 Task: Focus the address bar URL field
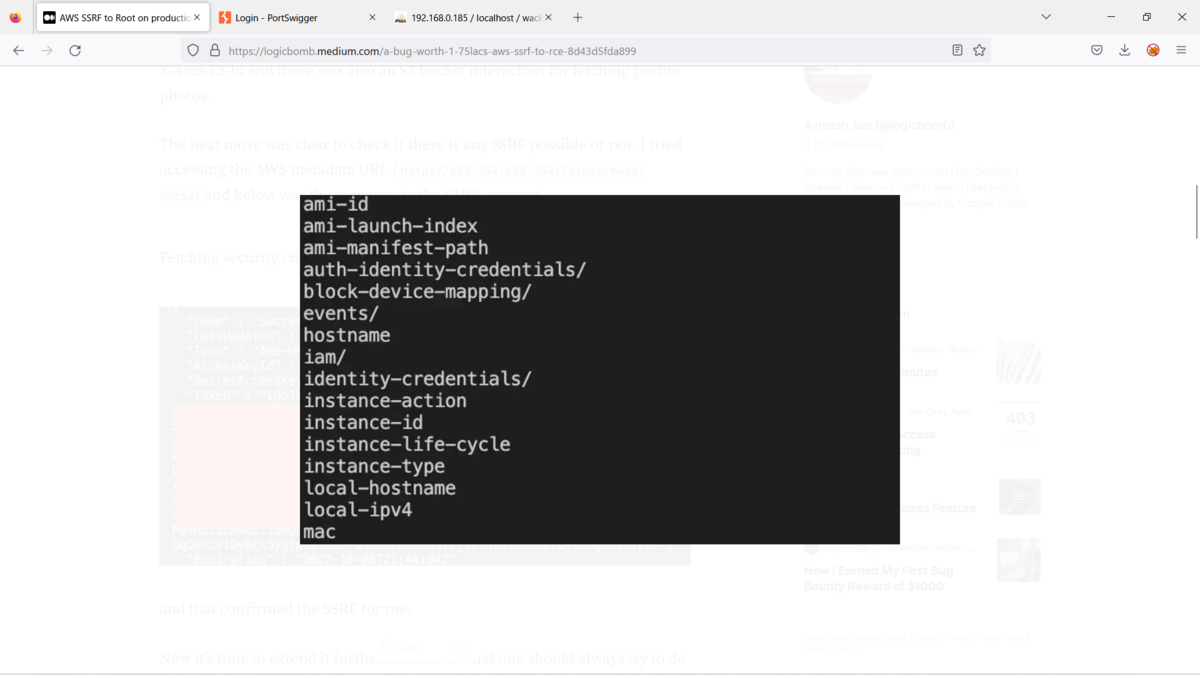pyautogui.click(x=585, y=50)
